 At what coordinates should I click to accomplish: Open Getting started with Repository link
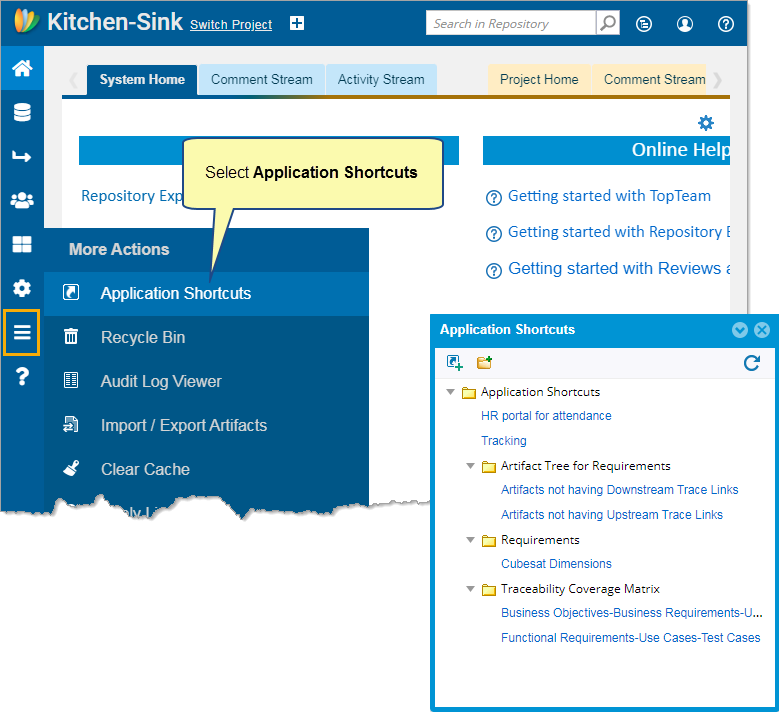[x=619, y=232]
